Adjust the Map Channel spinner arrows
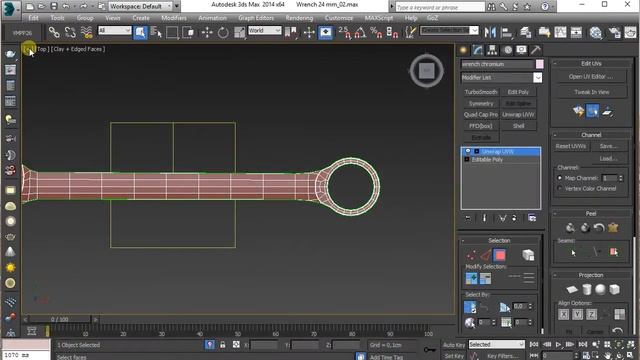Screen dimensions: 640x360 pyautogui.click(x=621, y=178)
